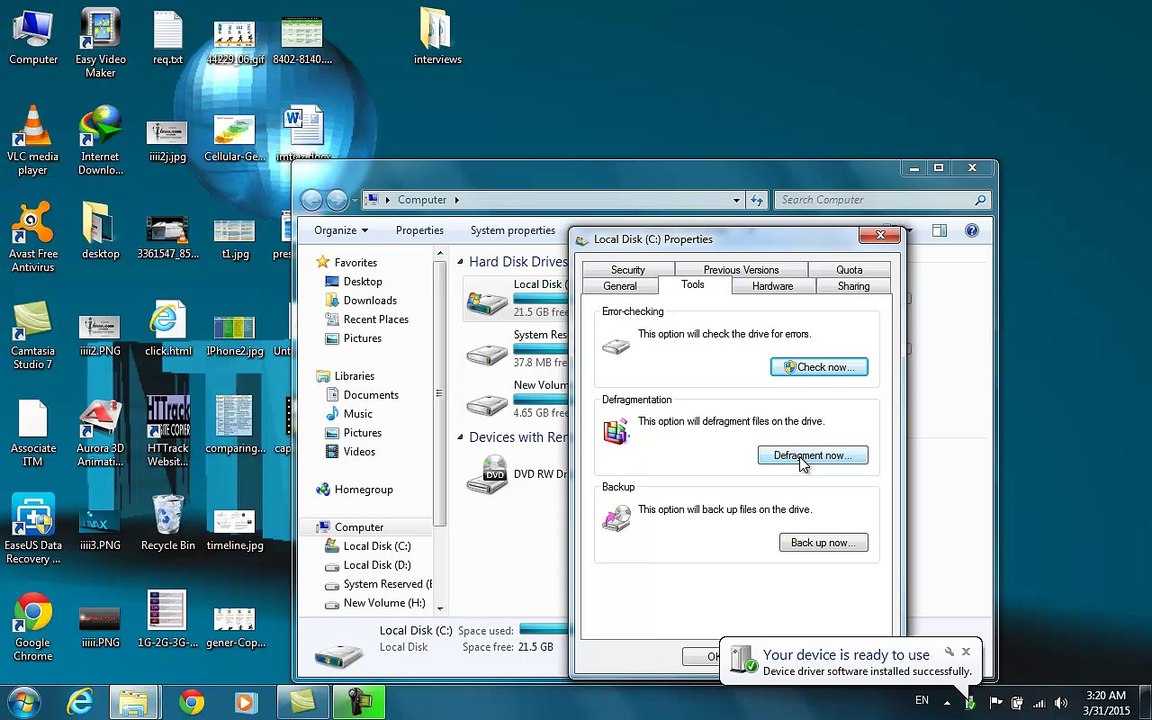Click the Check now button
Viewport: 1152px width, 720px height.
pyautogui.click(x=819, y=367)
